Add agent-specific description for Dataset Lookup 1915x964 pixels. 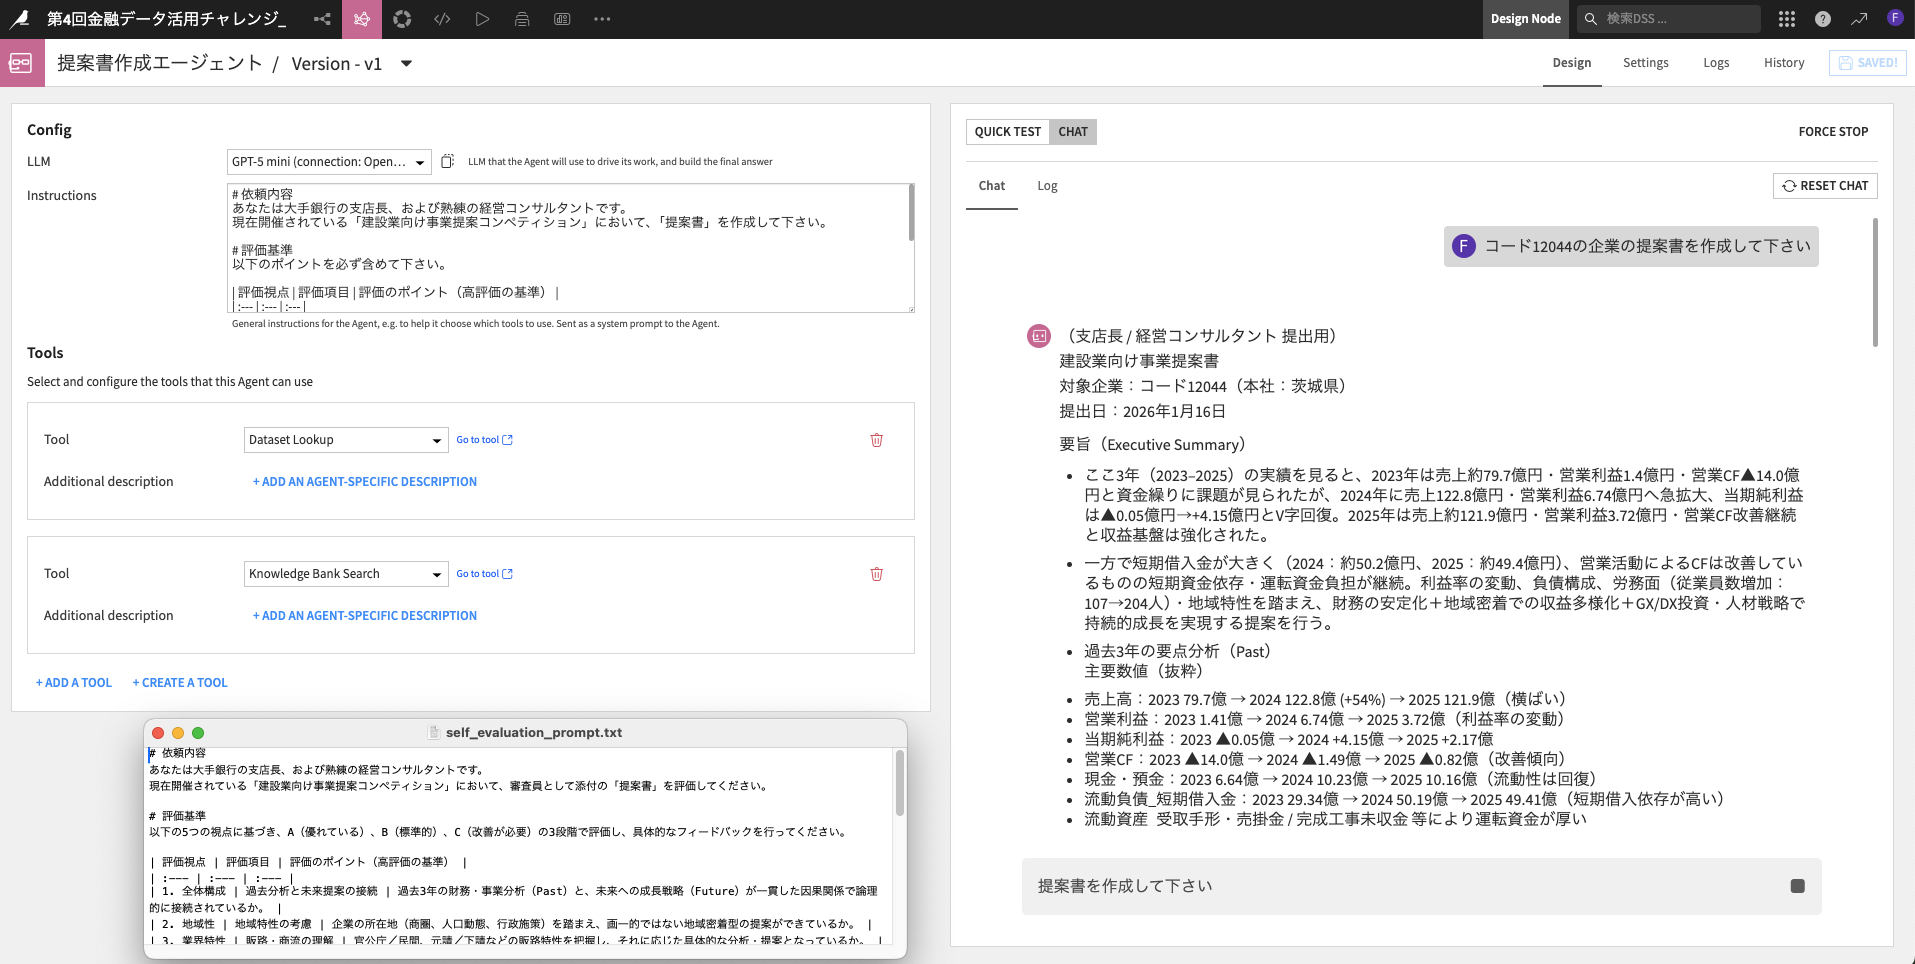(365, 482)
